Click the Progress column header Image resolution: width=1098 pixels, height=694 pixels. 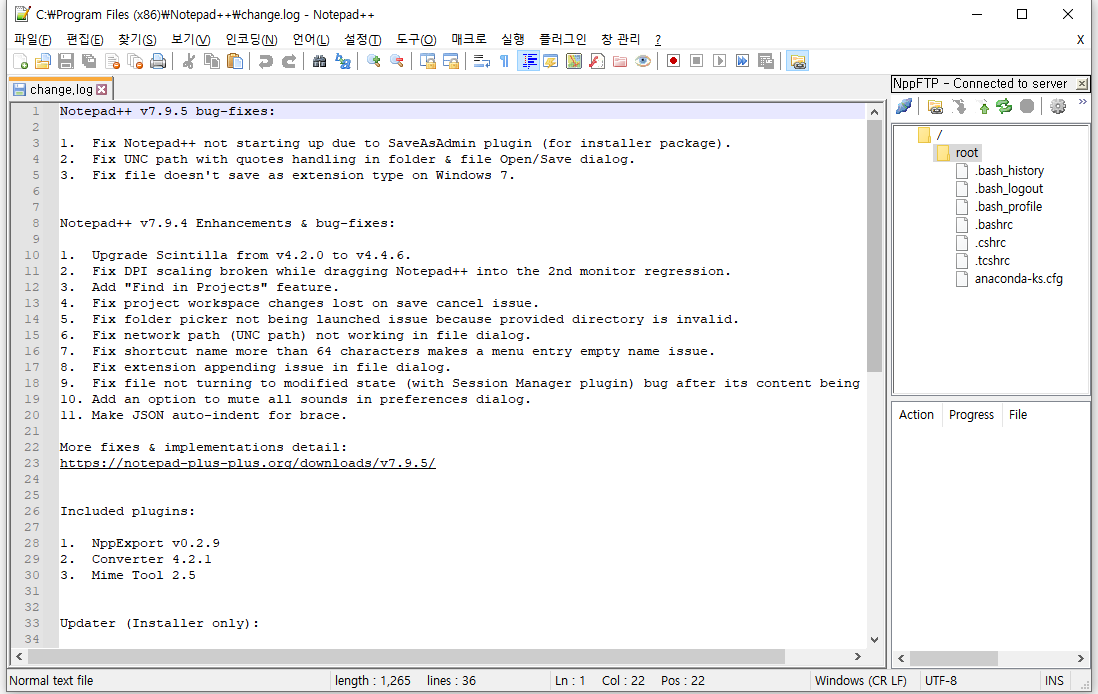click(x=971, y=415)
